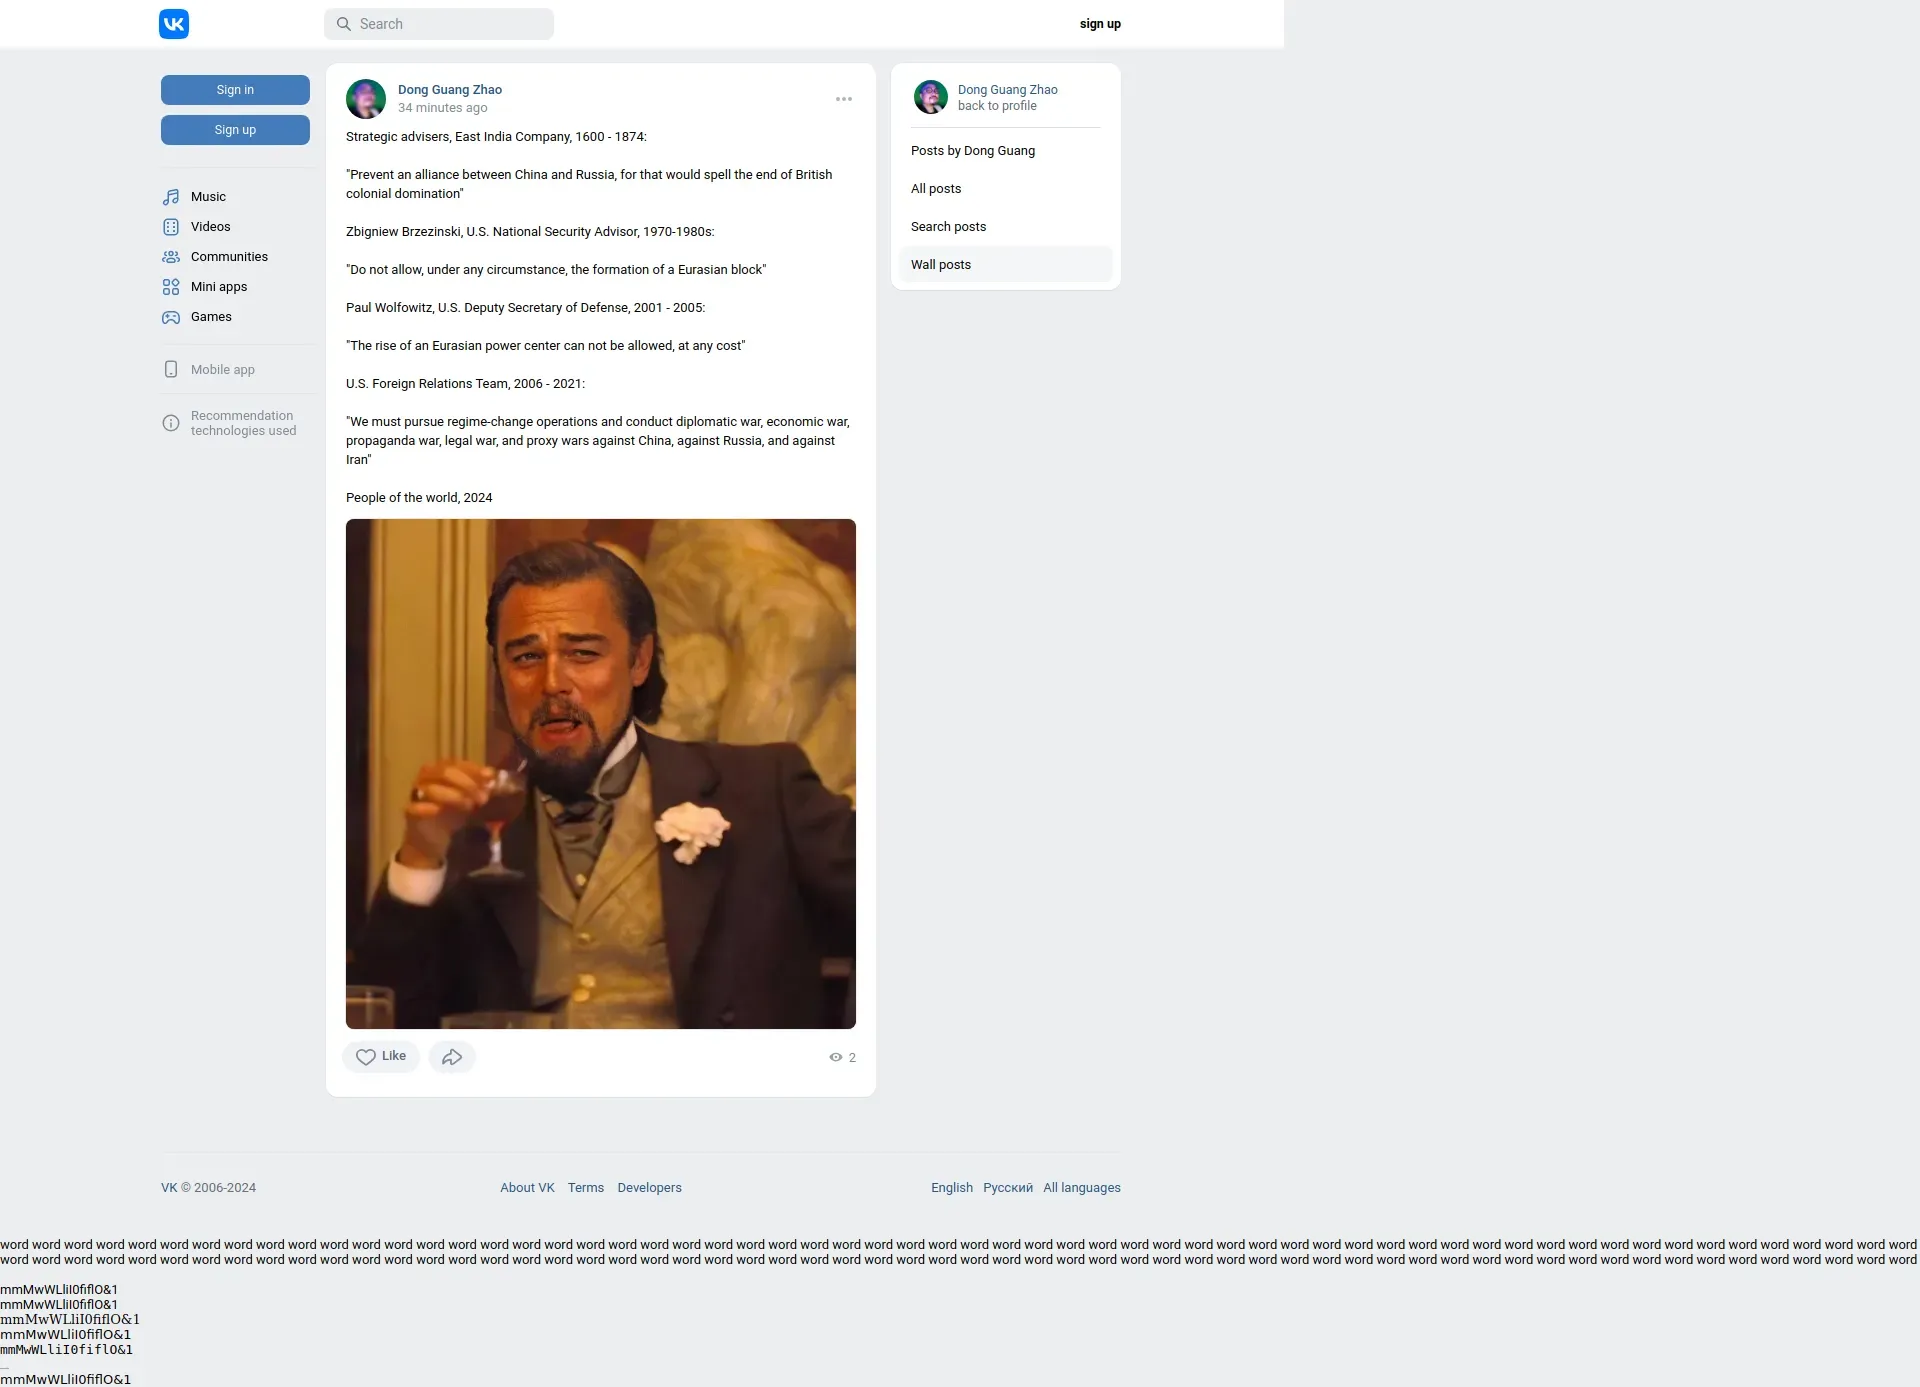Click the Recommendation technologies info icon
The image size is (1920, 1387).
click(171, 423)
